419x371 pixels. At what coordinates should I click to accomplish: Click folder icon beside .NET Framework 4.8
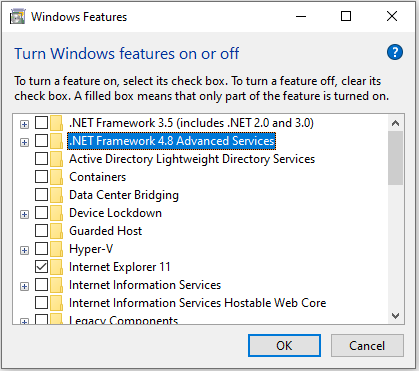point(57,141)
